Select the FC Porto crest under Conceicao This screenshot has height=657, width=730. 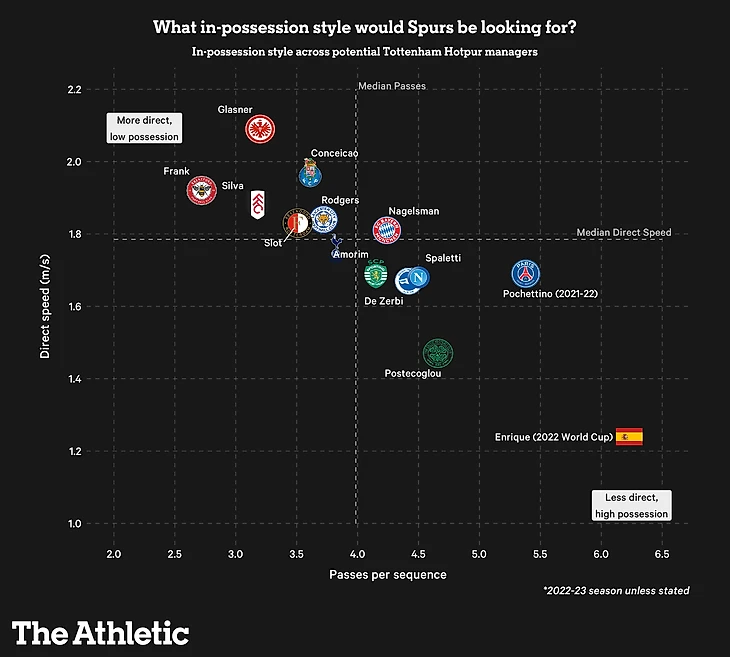pyautogui.click(x=310, y=173)
